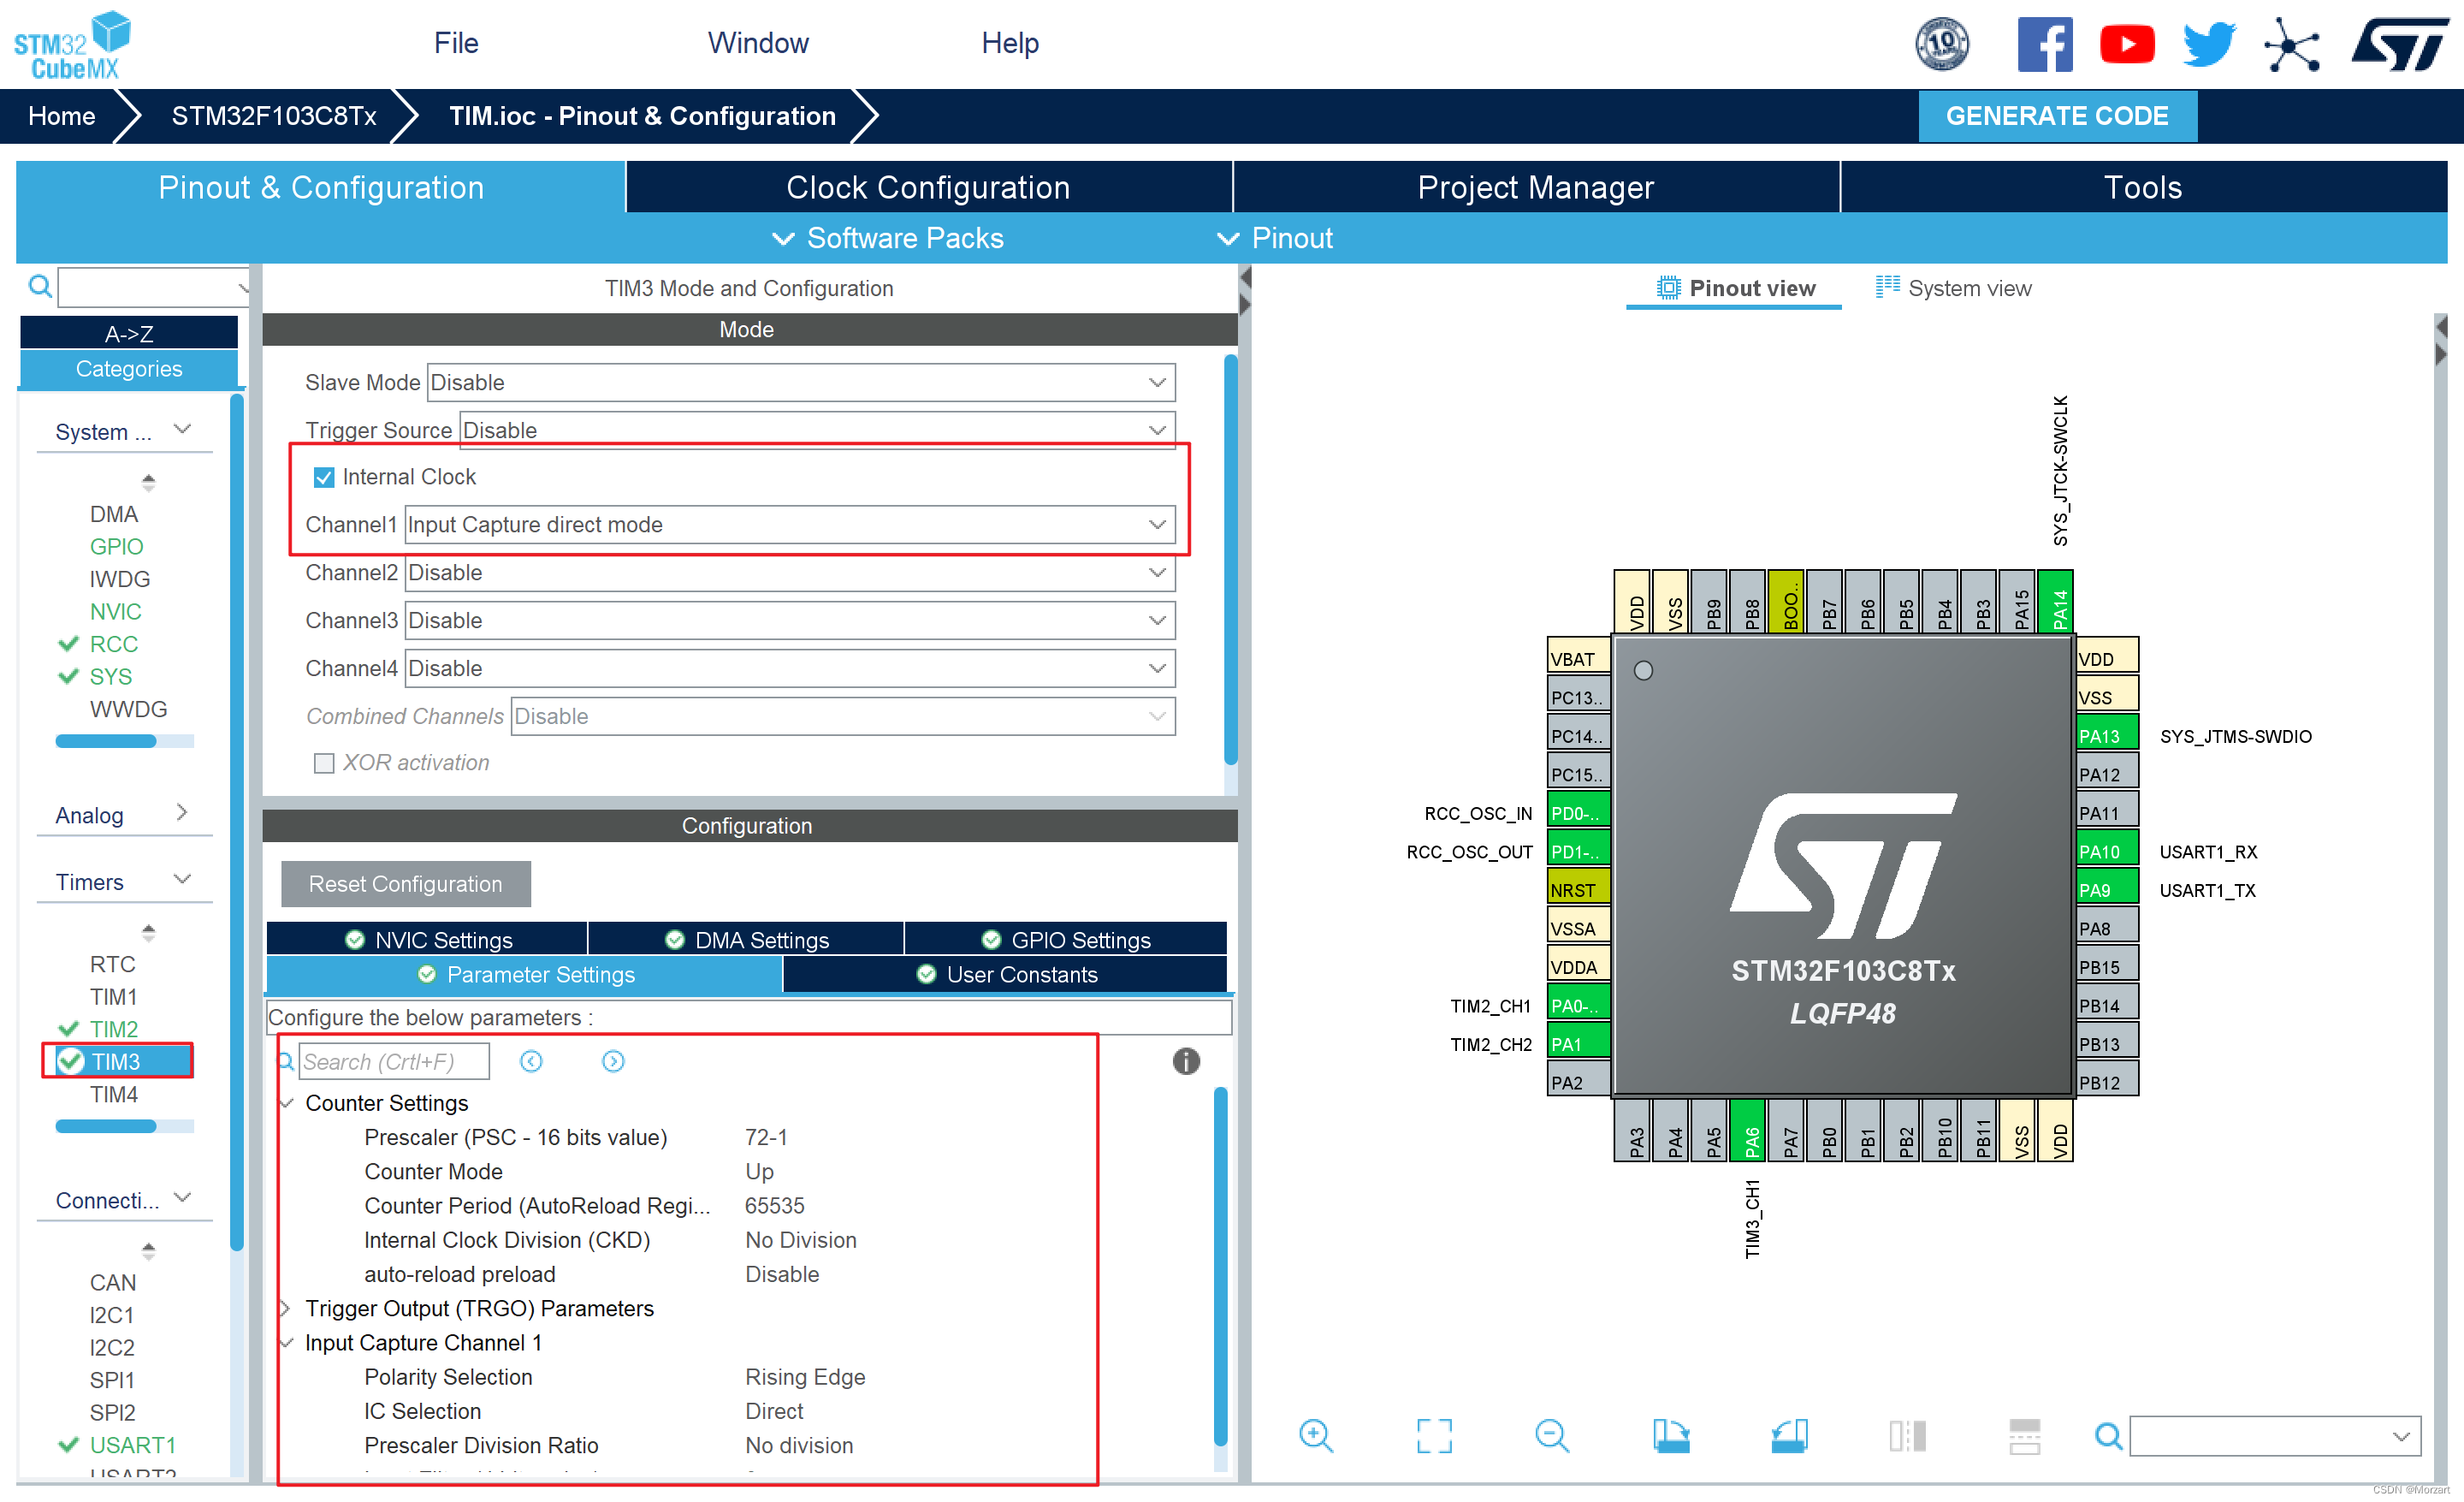Rotate the chip view counter-clockwise

[1789, 1437]
